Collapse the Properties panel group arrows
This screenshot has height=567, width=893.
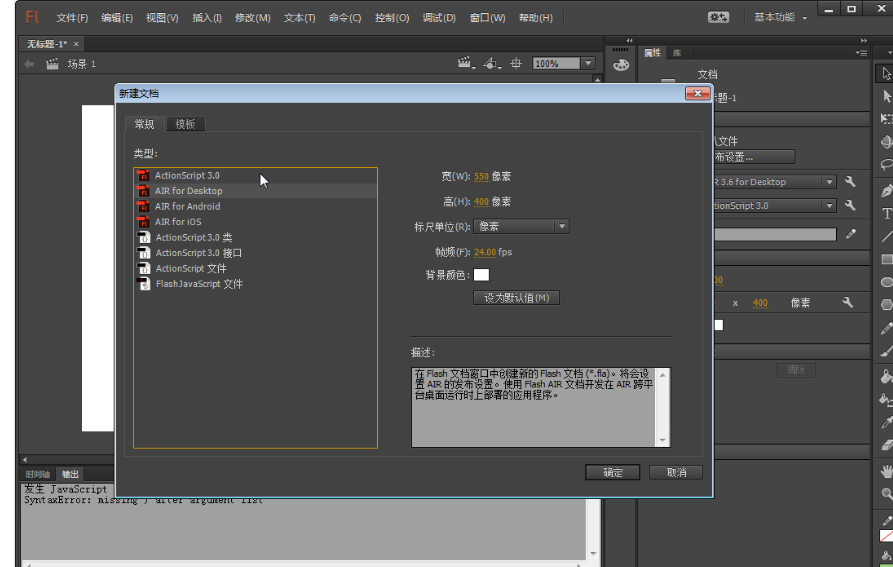pyautogui.click(x=864, y=40)
